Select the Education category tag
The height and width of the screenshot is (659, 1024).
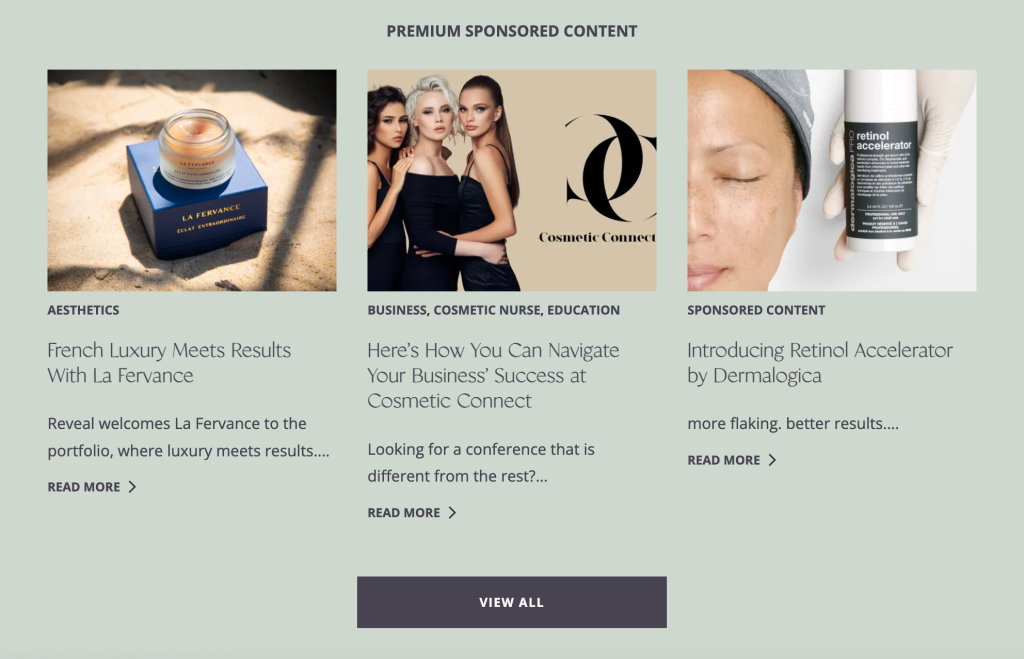tap(584, 310)
